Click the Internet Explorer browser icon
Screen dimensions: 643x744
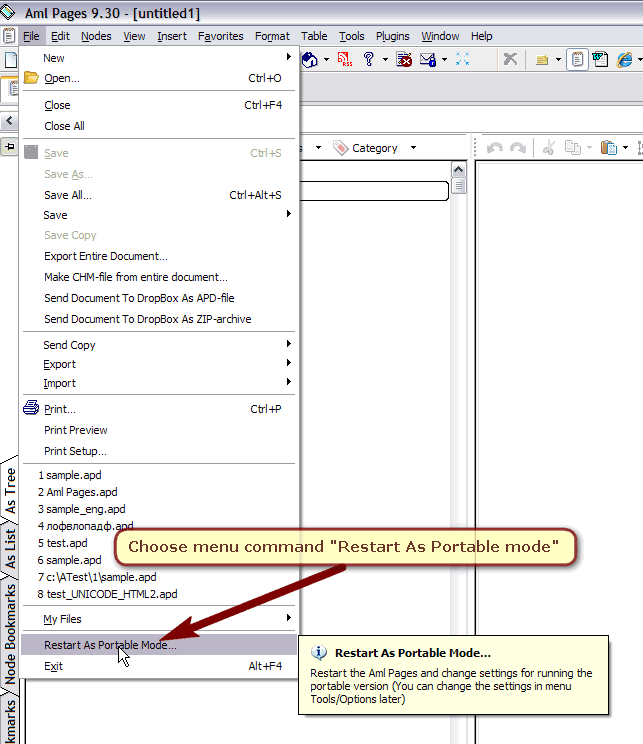[x=624, y=60]
